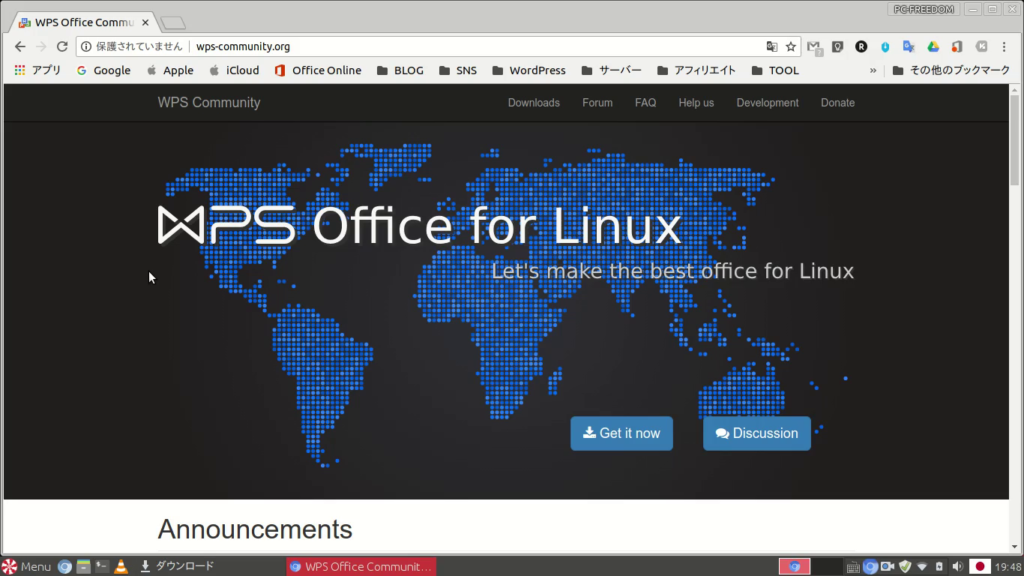The image size is (1024, 576).
Task: Bookmark this page with the star icon
Action: 789,46
